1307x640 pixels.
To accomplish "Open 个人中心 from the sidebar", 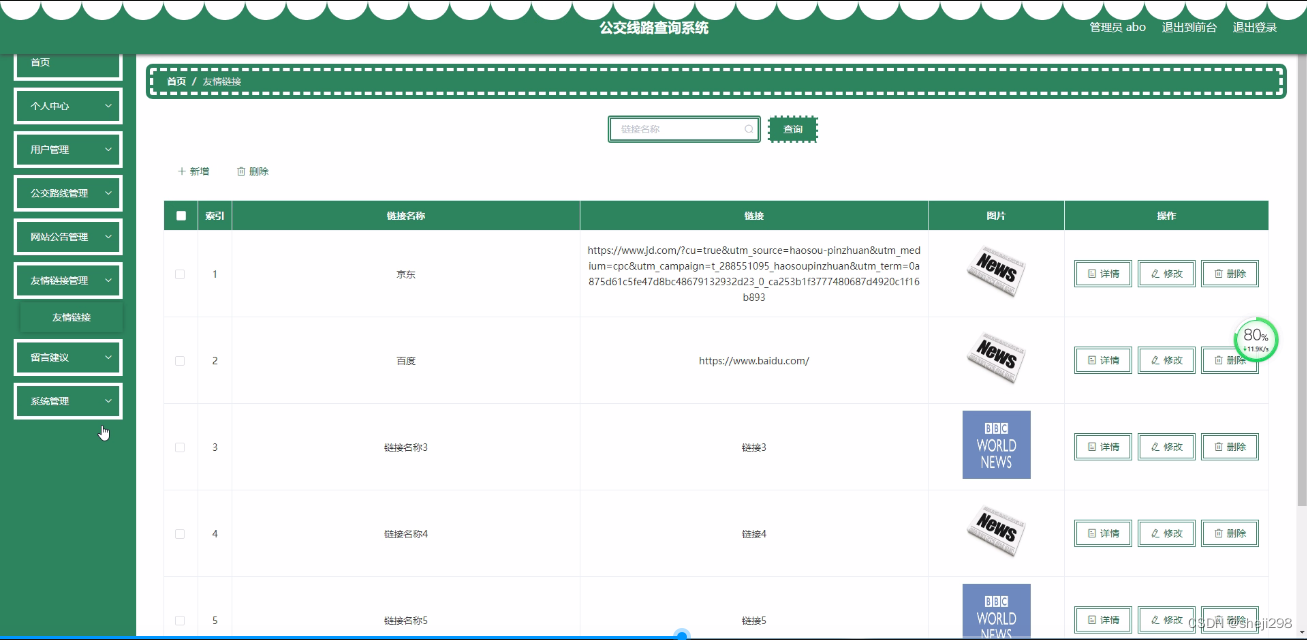I will click(67, 105).
